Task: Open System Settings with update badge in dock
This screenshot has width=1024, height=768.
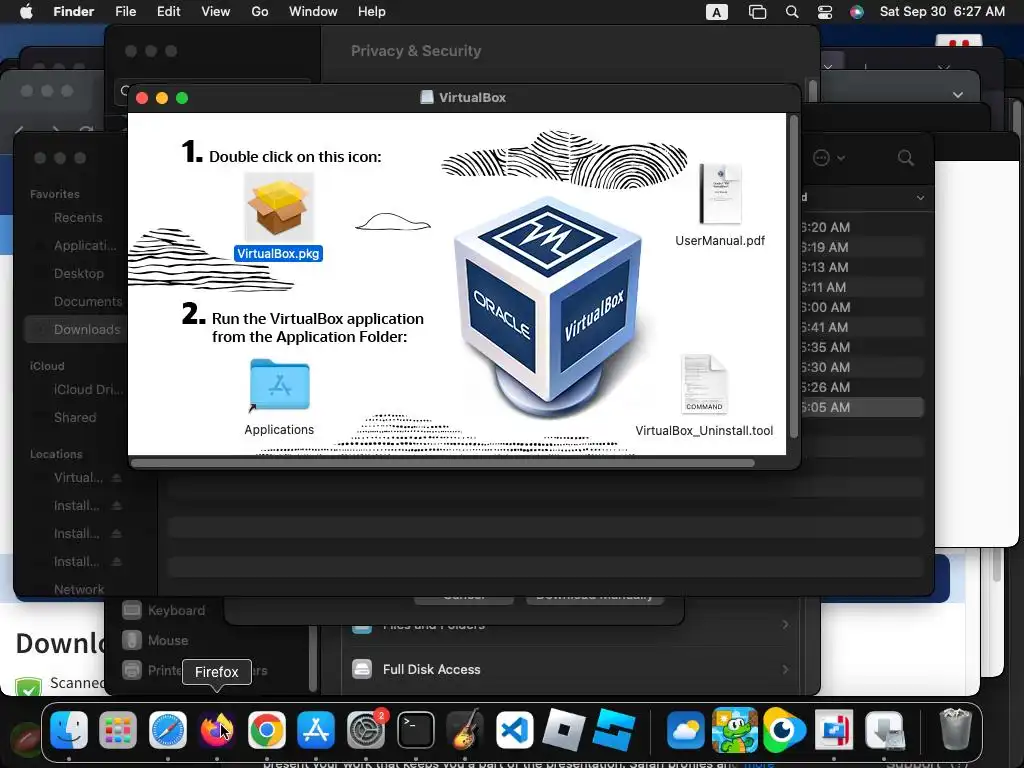Action: pos(366,729)
